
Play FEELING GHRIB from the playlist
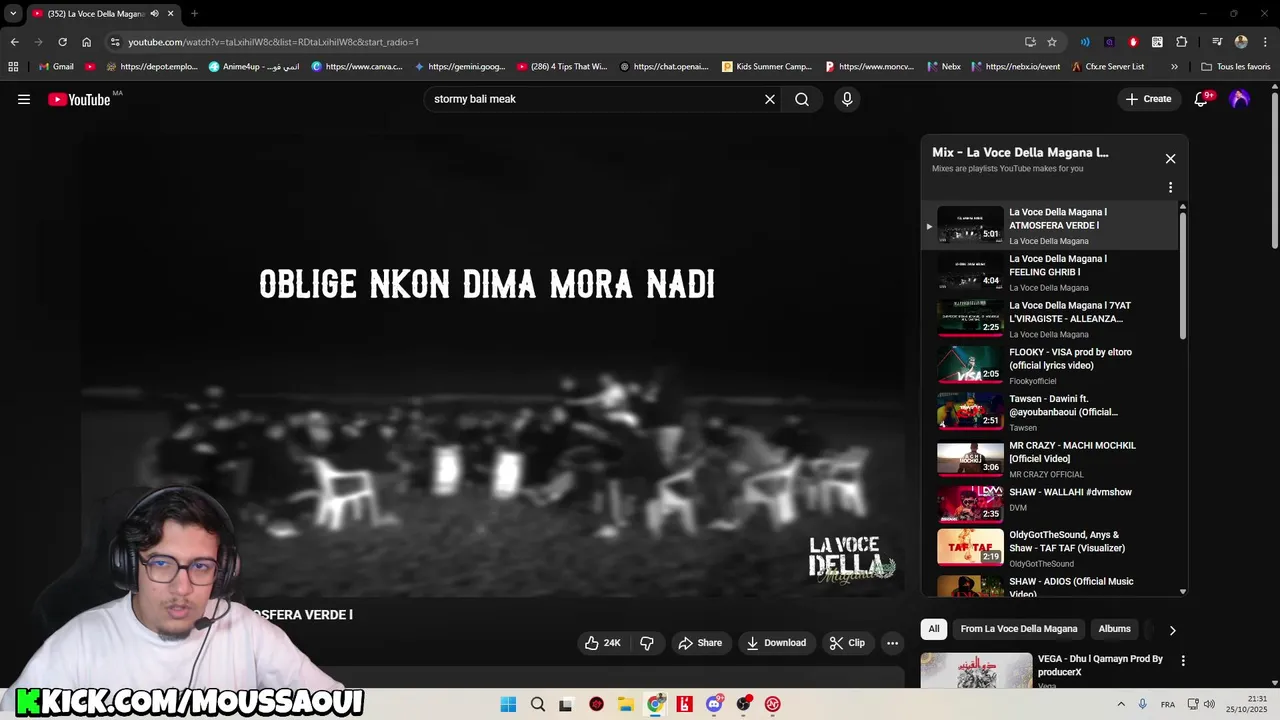point(1050,272)
